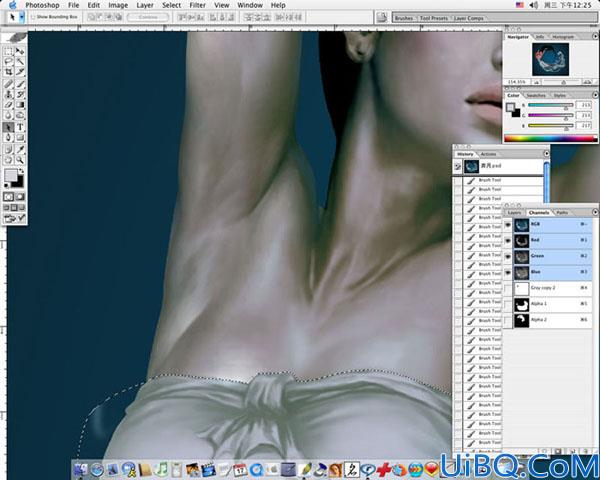Select the Eraser tool
600x480 pixels.
(x=8, y=105)
